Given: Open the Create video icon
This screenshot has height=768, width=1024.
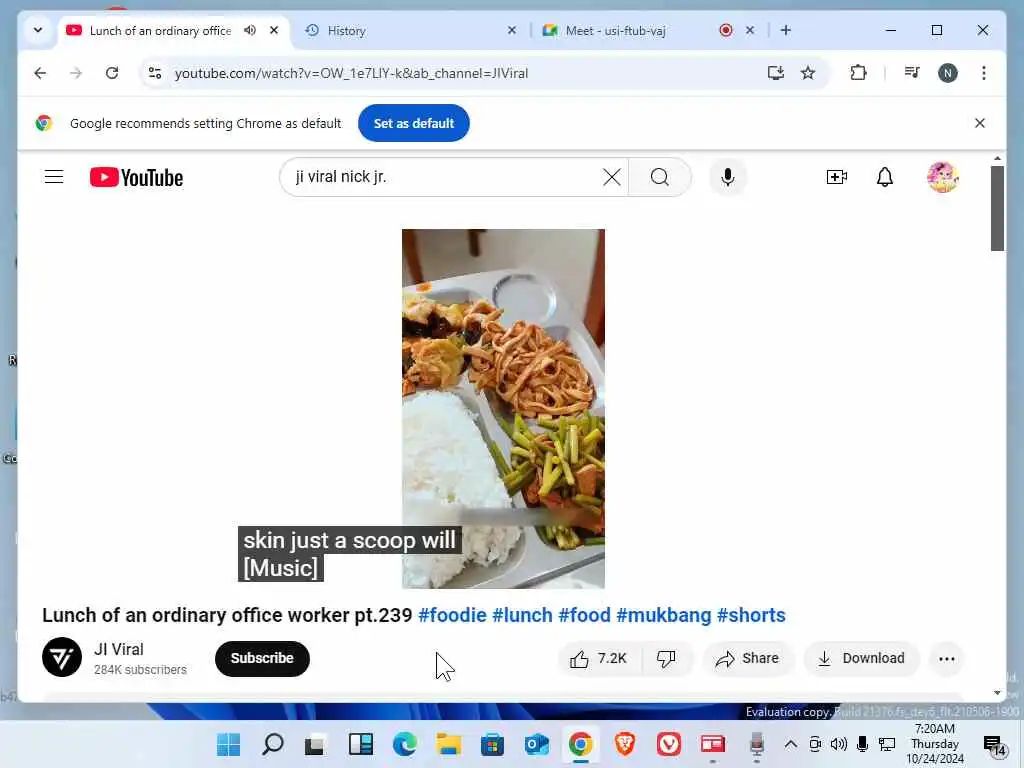Looking at the screenshot, I should 837,177.
